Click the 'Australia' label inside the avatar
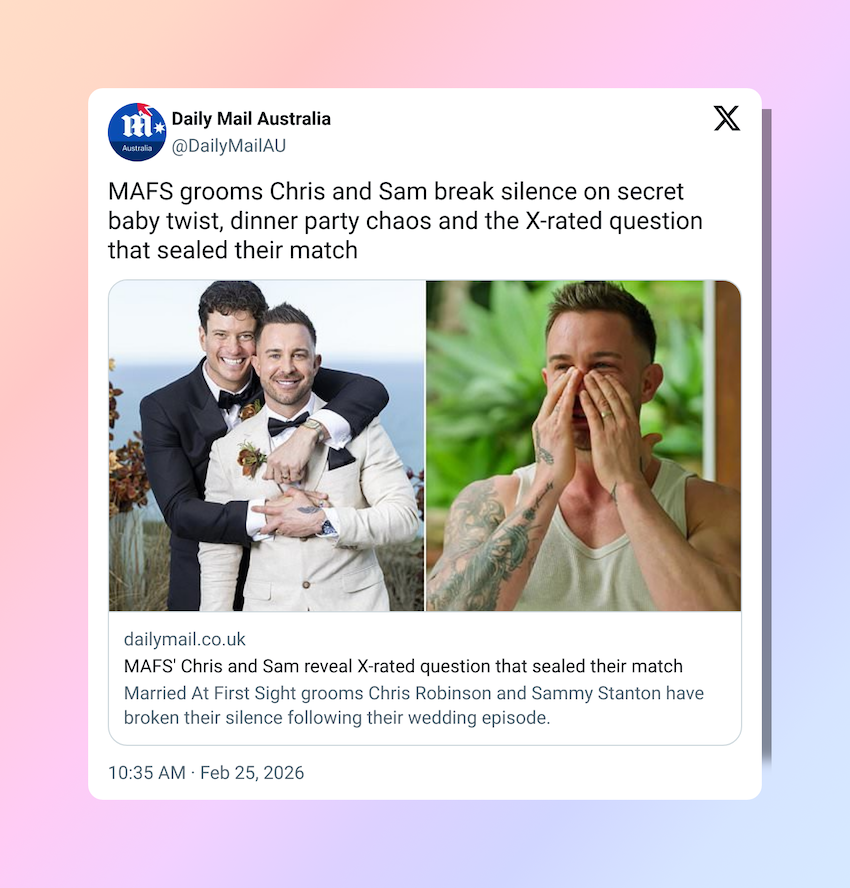The height and width of the screenshot is (888, 850). [137, 148]
